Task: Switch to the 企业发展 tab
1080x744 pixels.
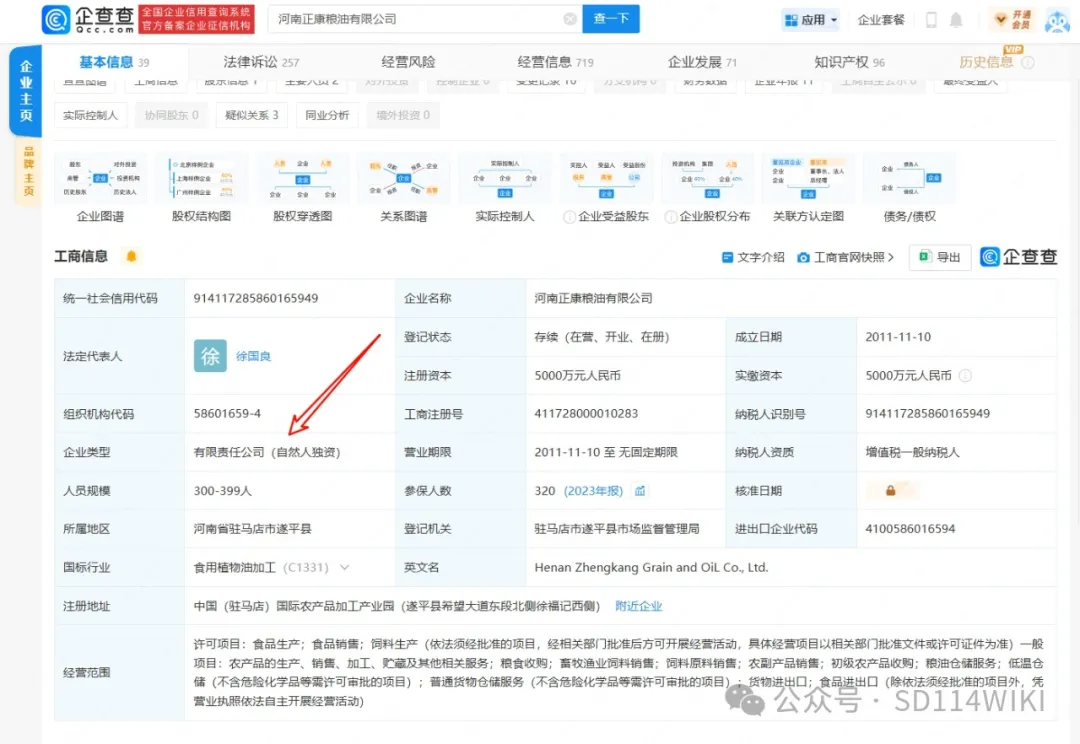Action: point(702,62)
